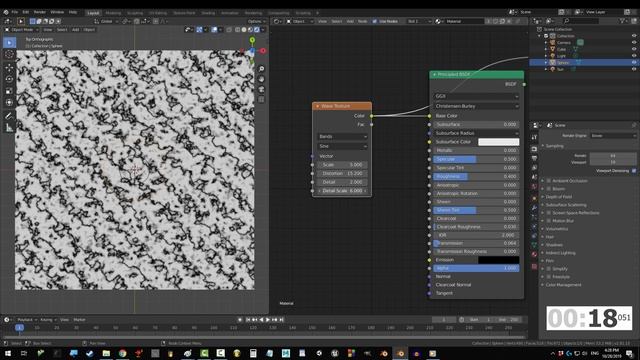640x360 pixels.
Task: Click the Distortion value field in Wave Texture
Action: [x=342, y=173]
